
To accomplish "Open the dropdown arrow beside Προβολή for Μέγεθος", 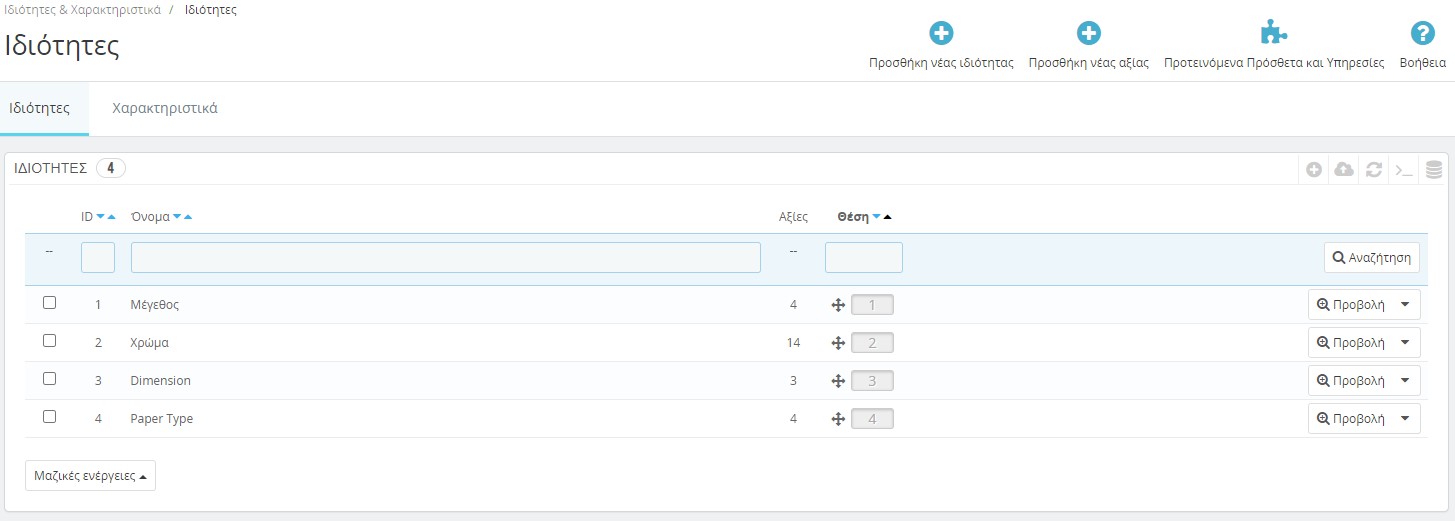I will (x=1405, y=305).
